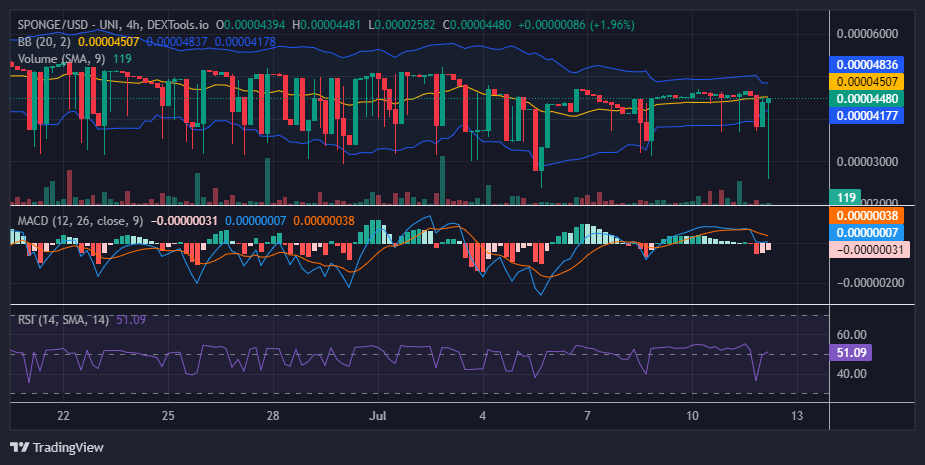
Task: Click the close price C0.00004480 value
Action: (476, 25)
